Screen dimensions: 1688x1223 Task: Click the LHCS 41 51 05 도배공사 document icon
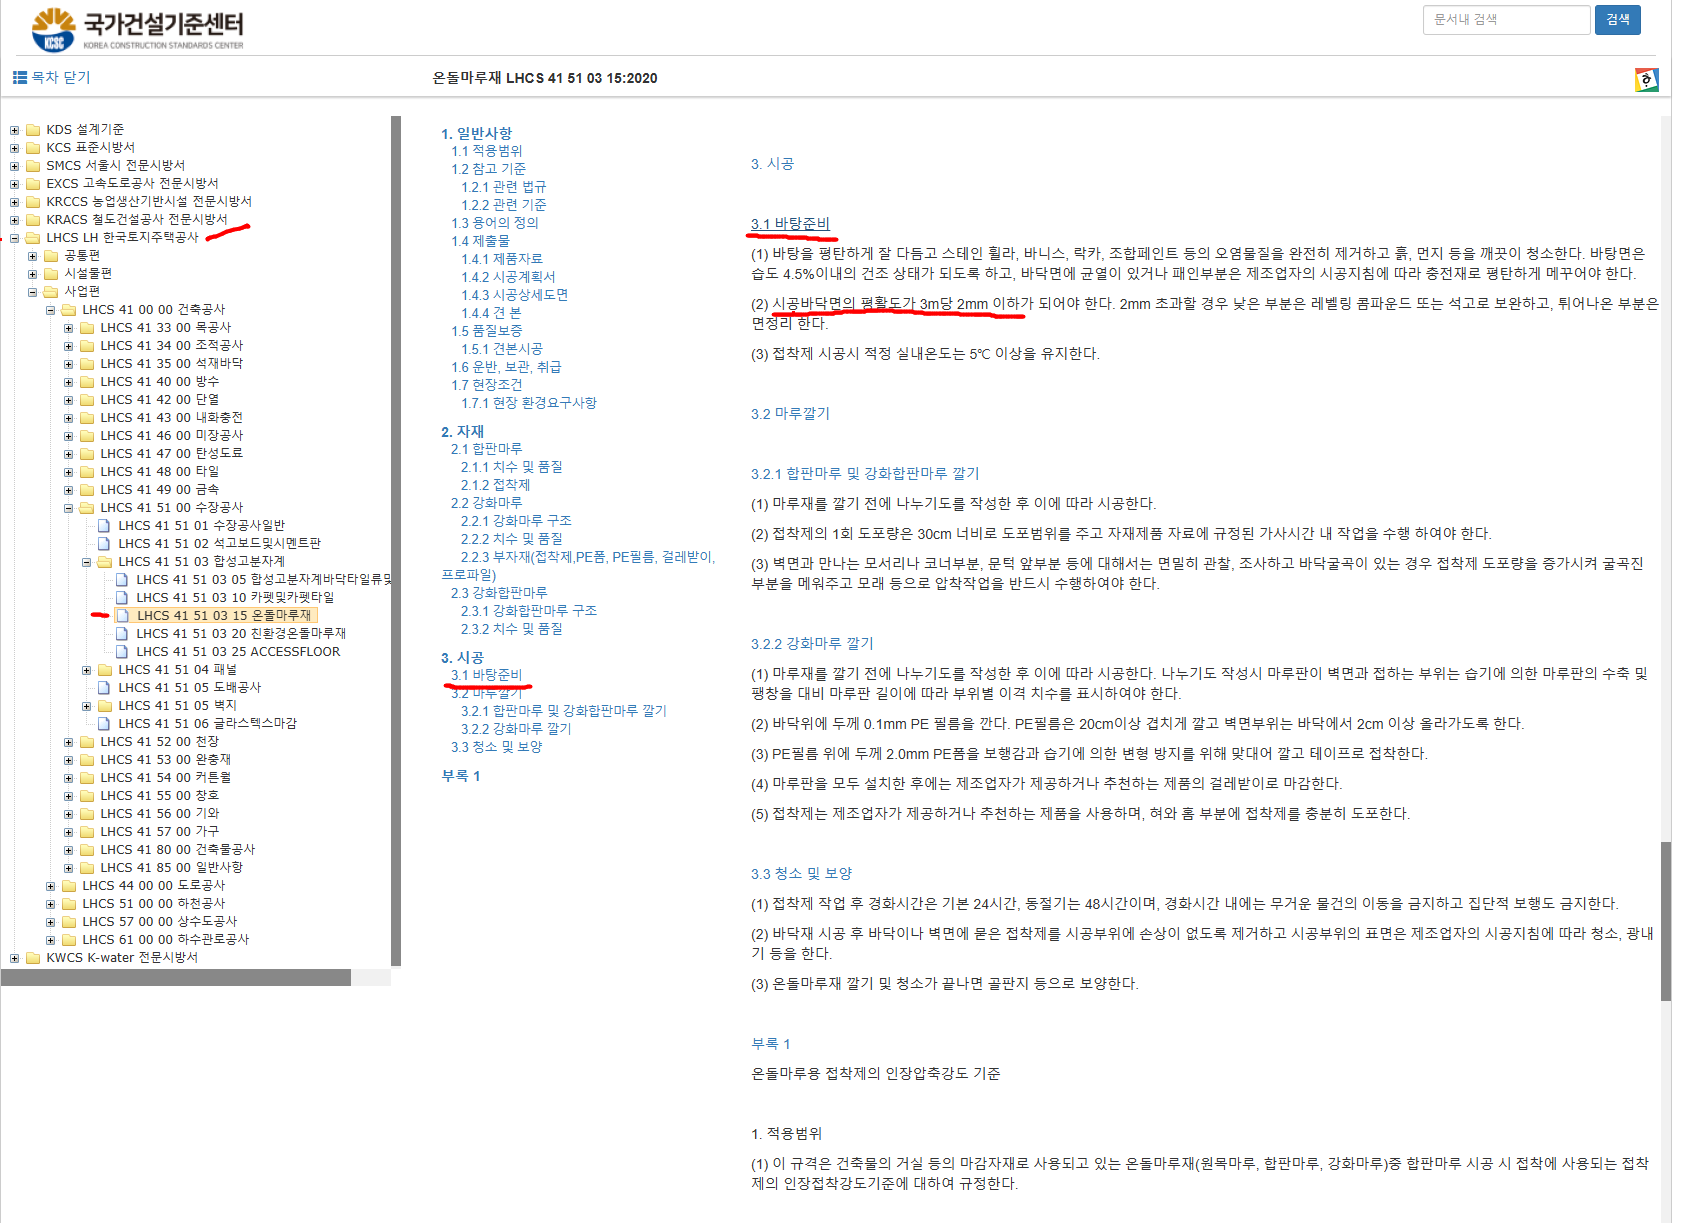104,688
